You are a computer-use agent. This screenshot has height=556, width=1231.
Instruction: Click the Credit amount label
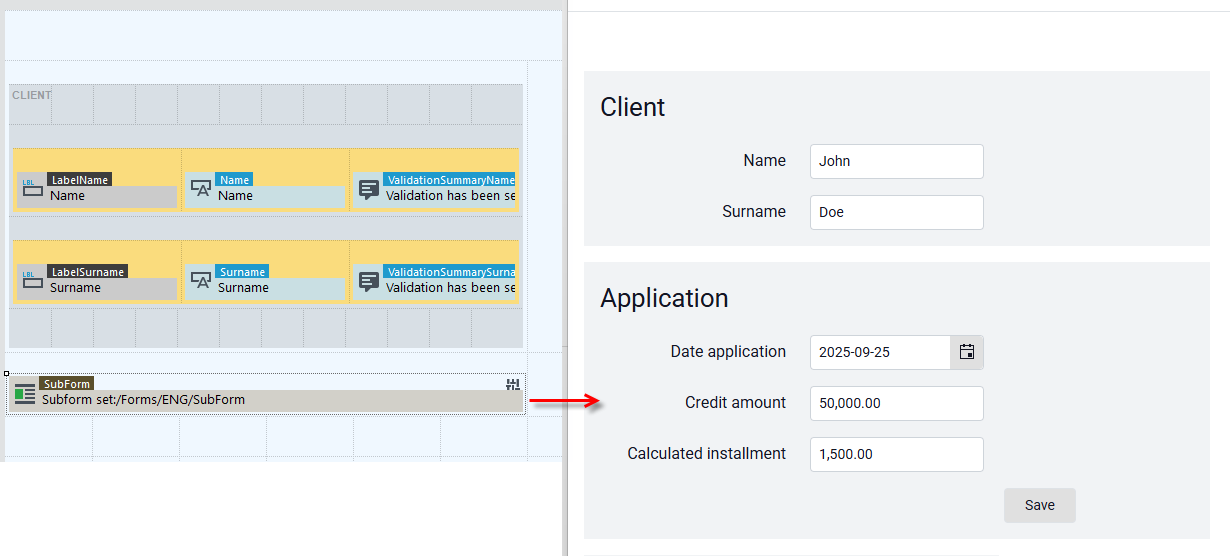coord(735,403)
